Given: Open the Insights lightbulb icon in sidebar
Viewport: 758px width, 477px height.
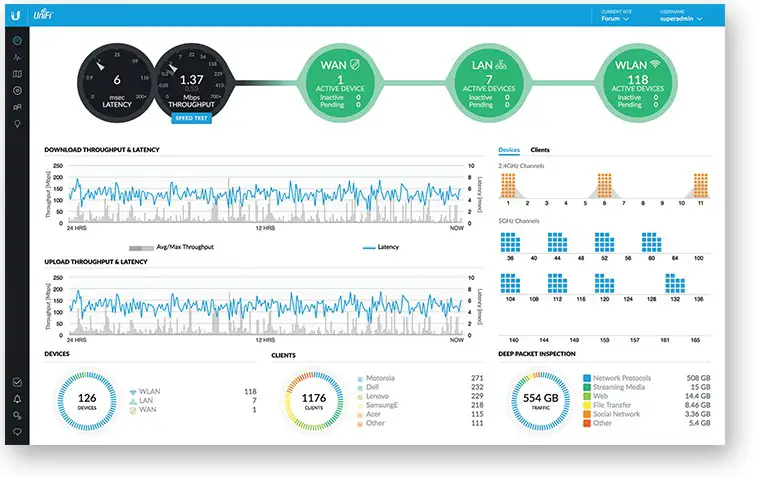Looking at the screenshot, I should point(17,124).
